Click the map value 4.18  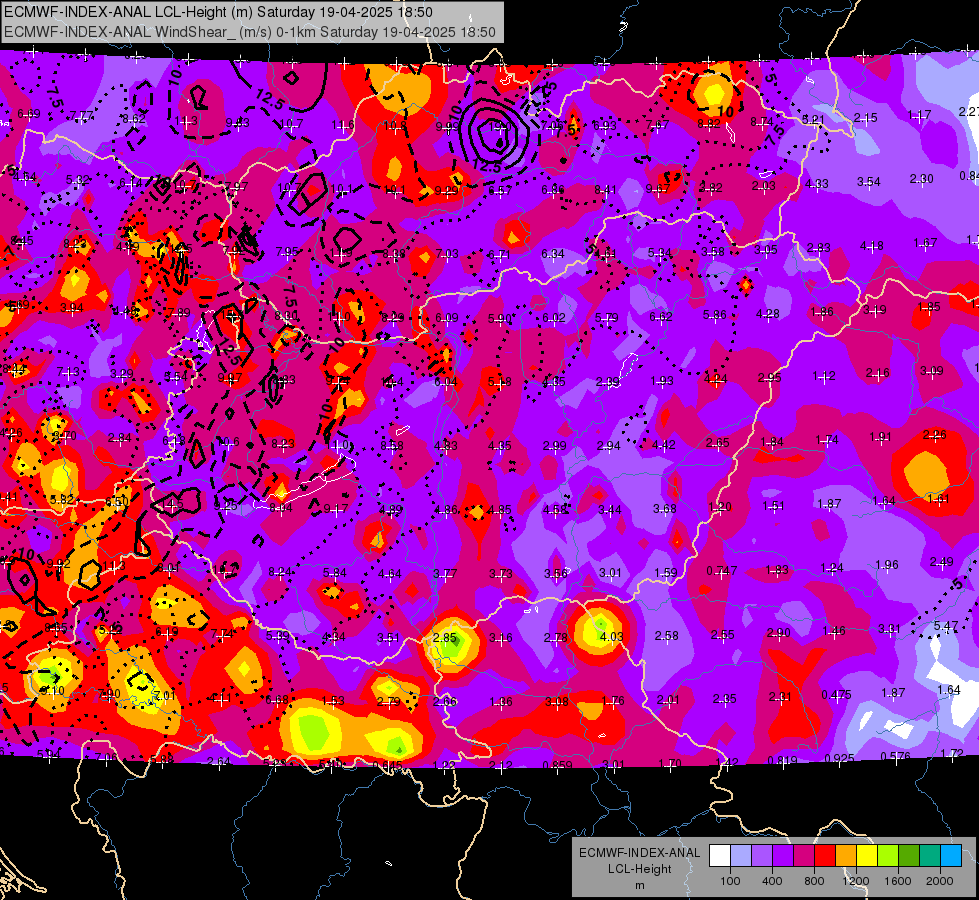pos(872,246)
